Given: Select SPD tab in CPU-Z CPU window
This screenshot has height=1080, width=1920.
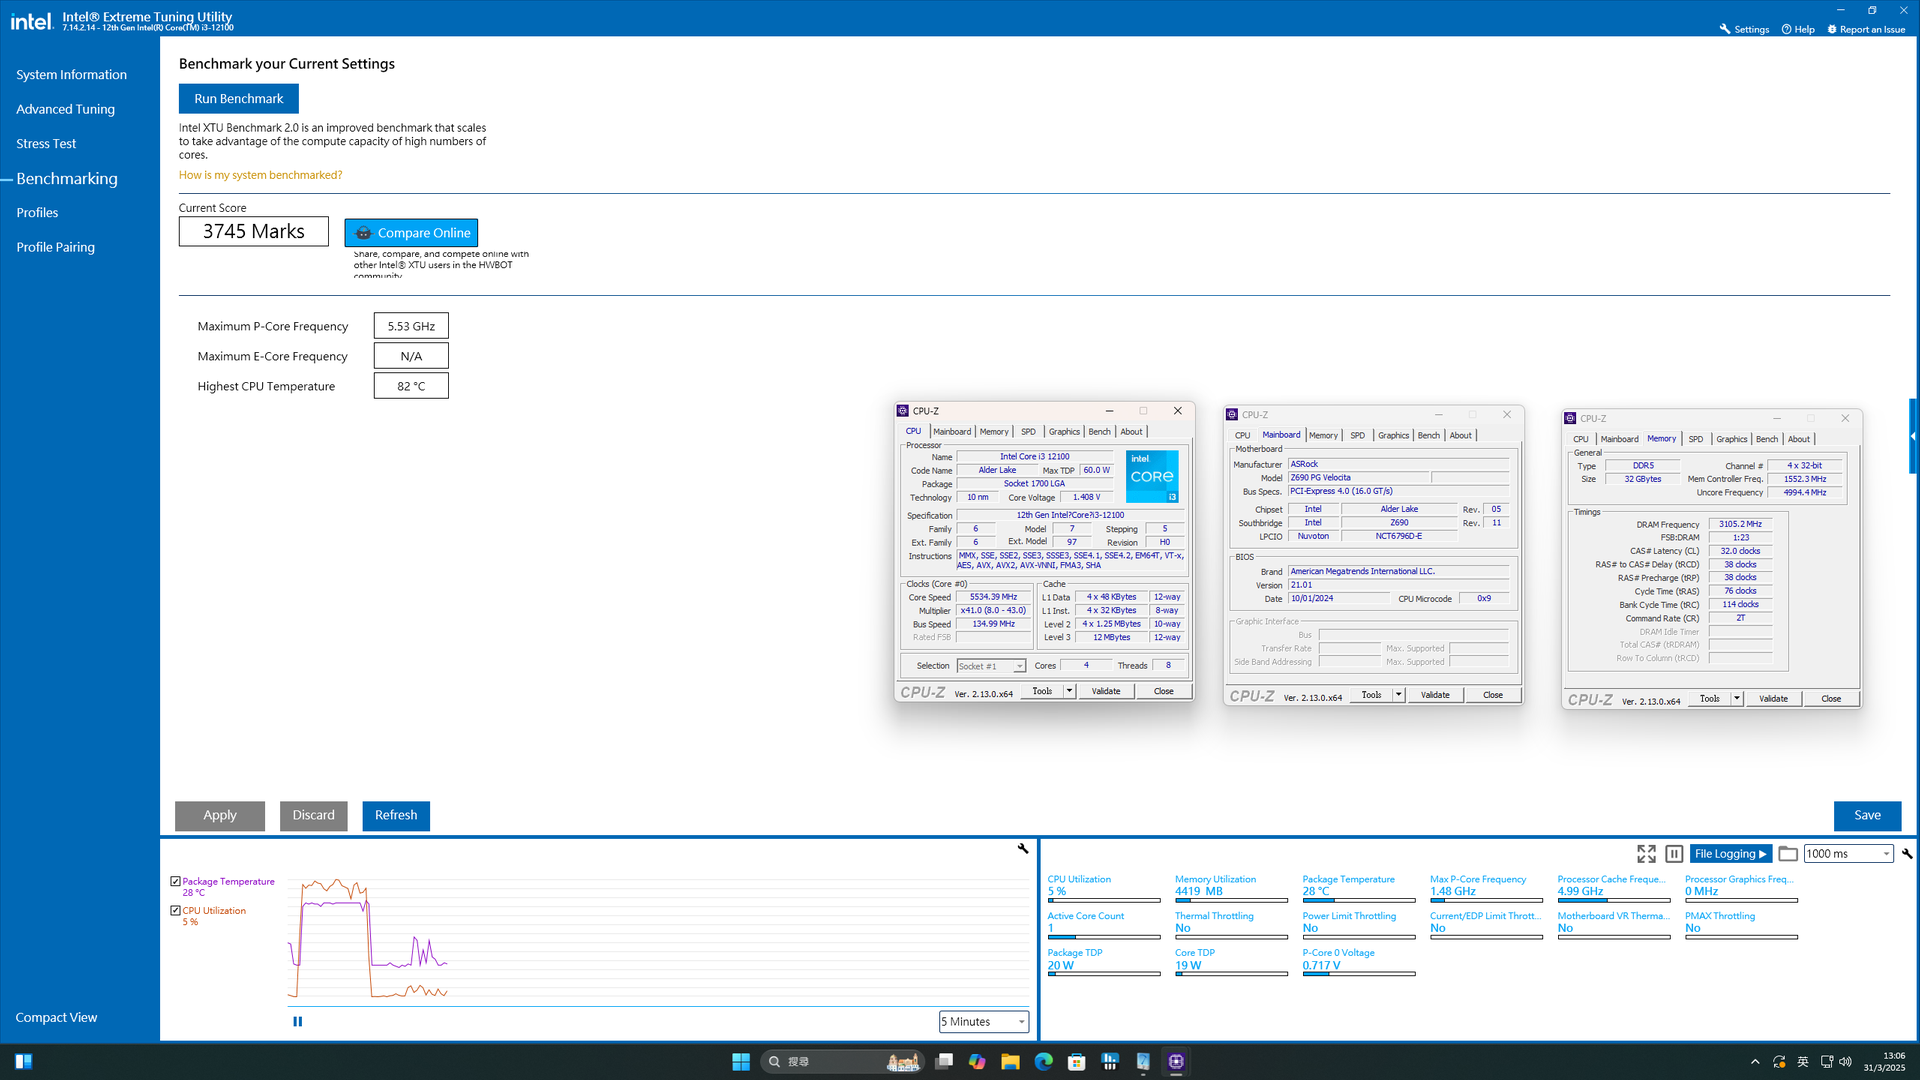Looking at the screenshot, I should point(1028,432).
